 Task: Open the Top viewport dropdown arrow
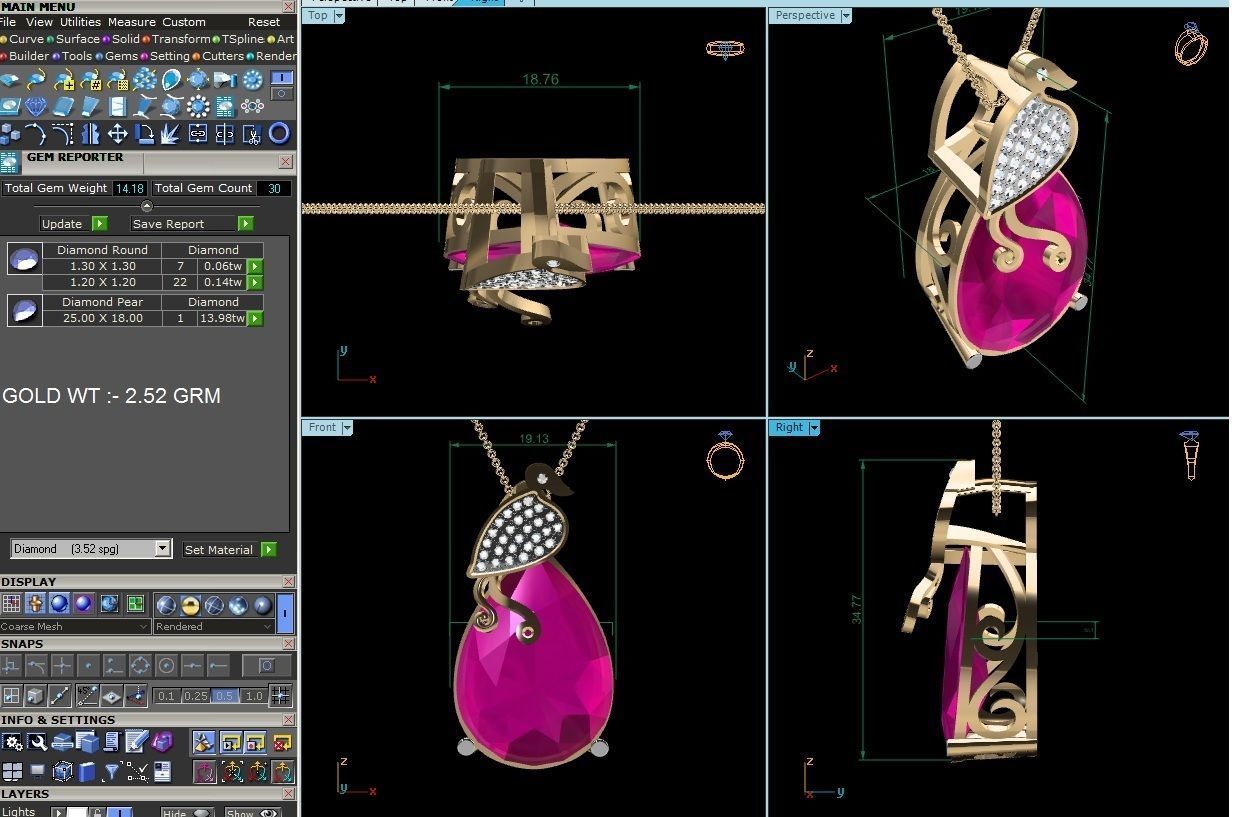click(339, 15)
